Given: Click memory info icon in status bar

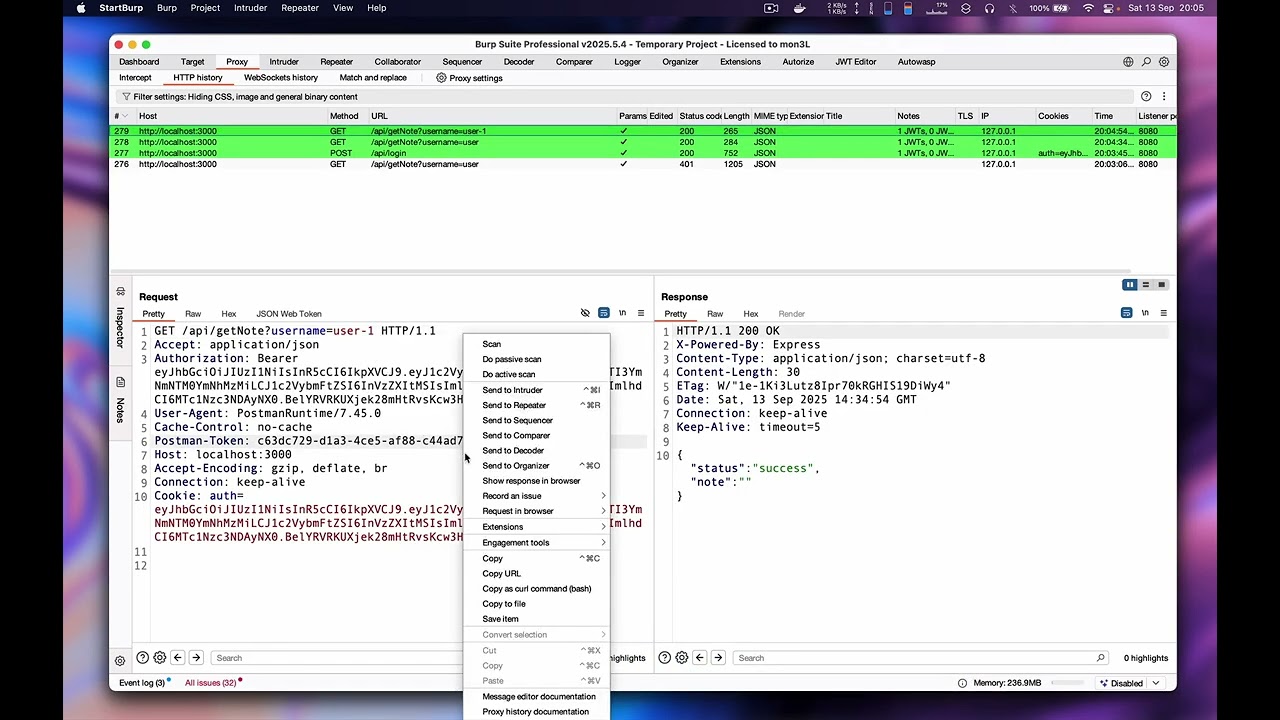Looking at the screenshot, I should (x=962, y=683).
